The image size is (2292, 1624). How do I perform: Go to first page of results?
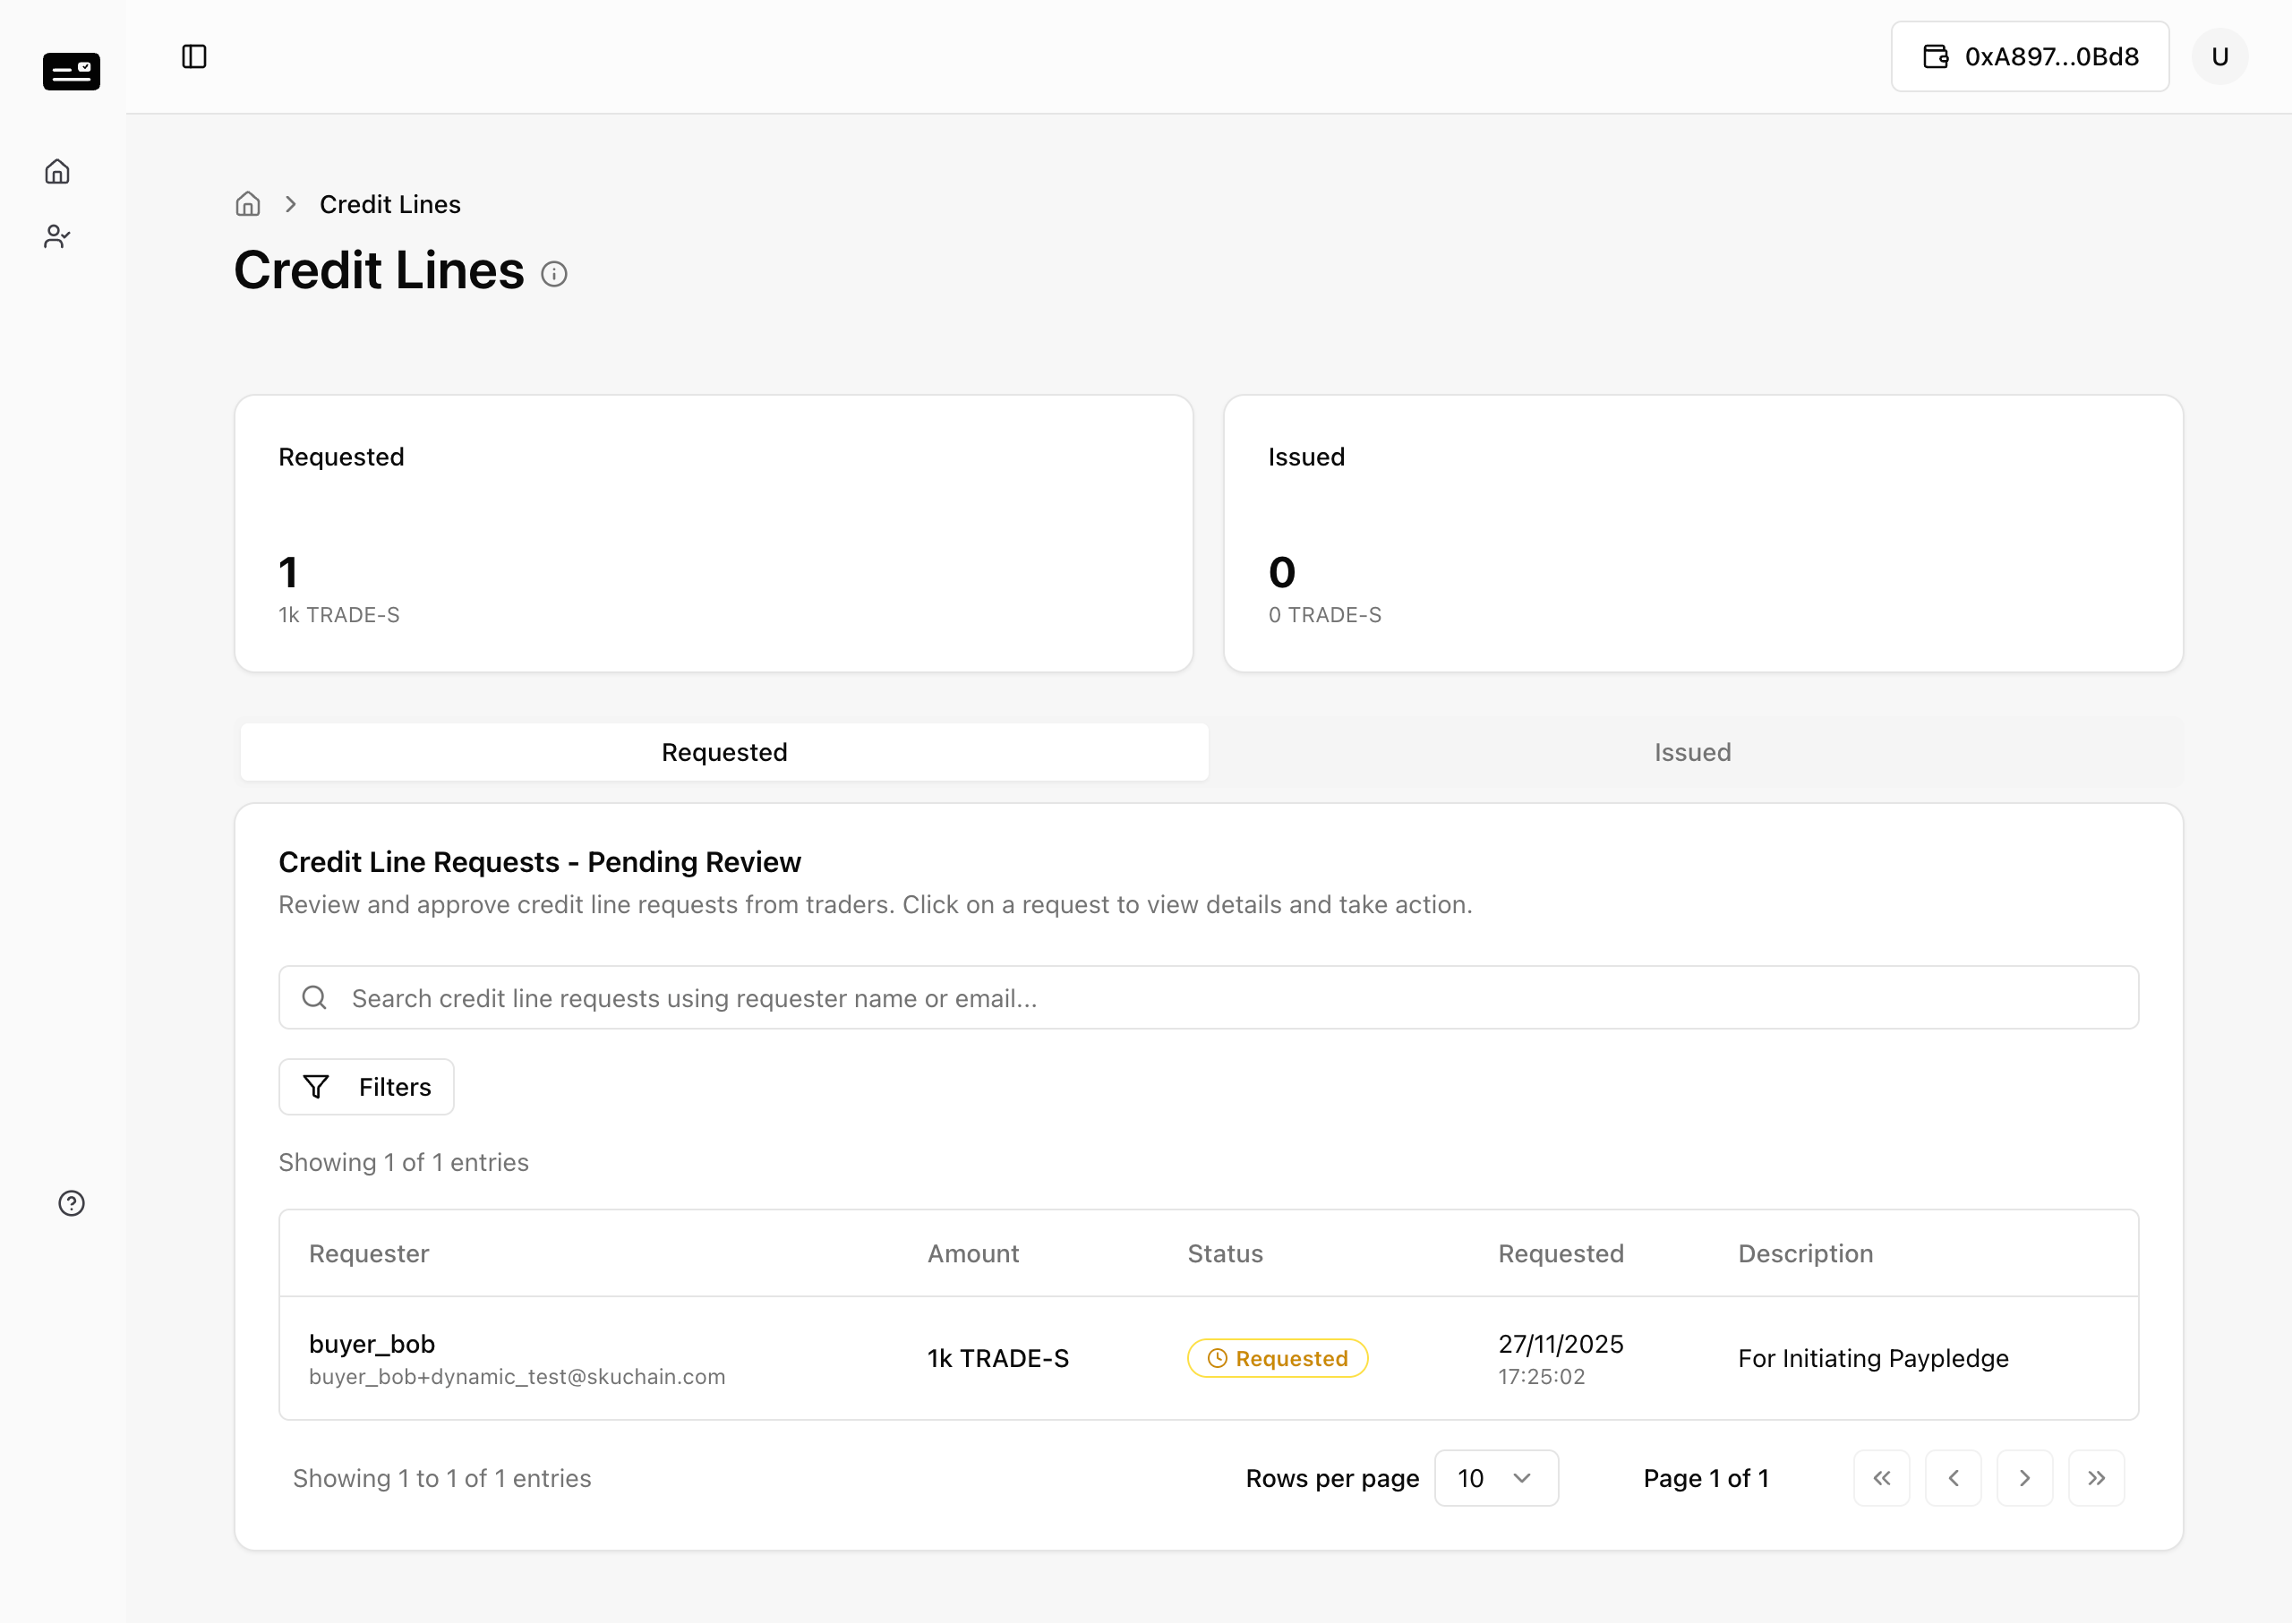(x=1882, y=1478)
